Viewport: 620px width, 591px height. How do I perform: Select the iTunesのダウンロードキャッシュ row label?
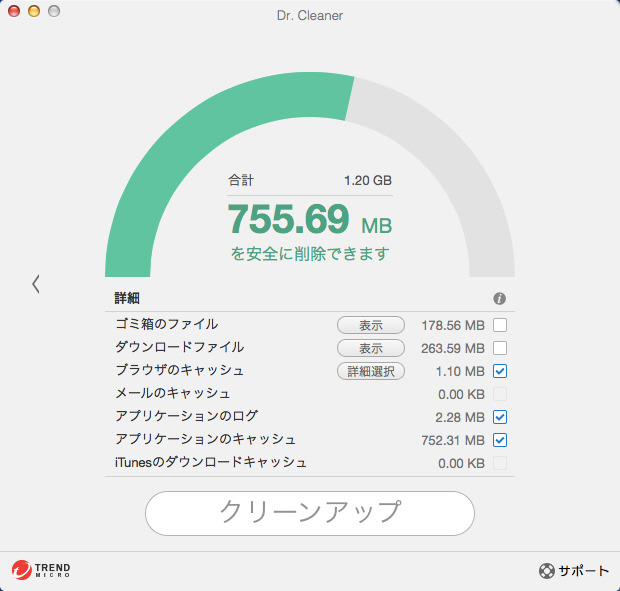(x=211, y=462)
